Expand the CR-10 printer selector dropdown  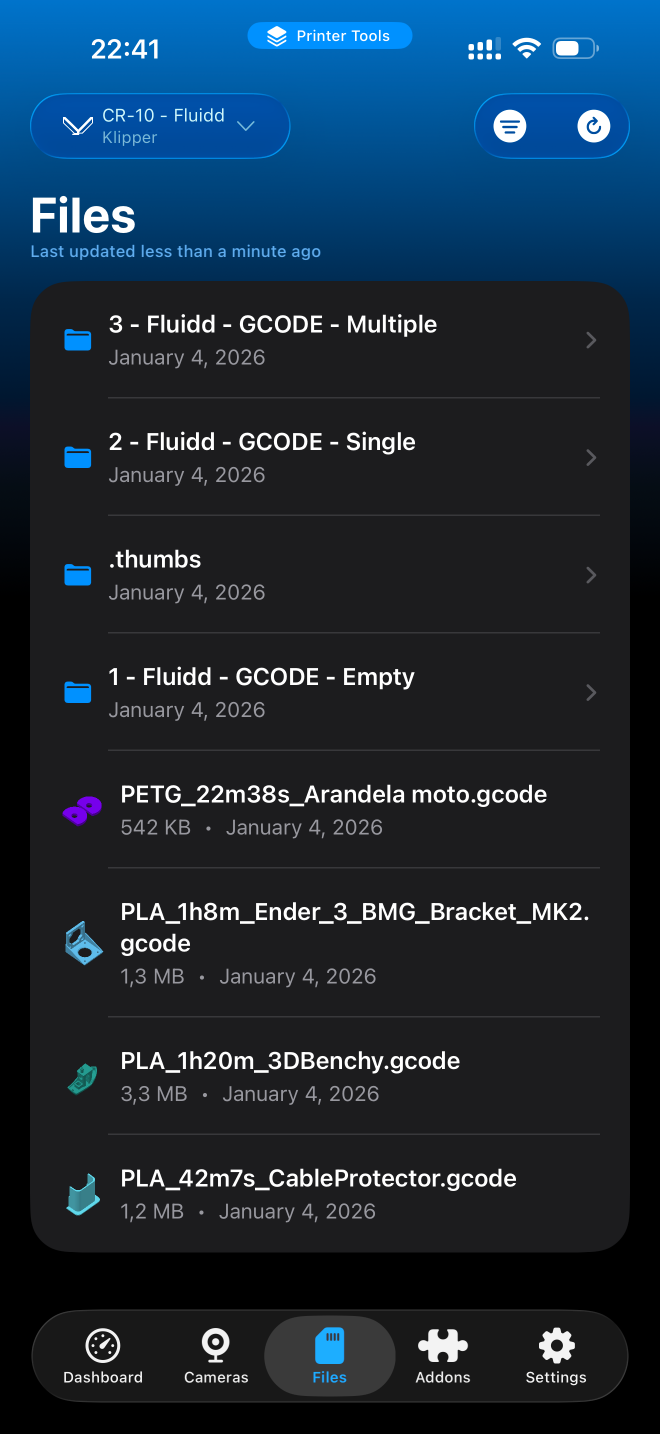pyautogui.click(x=246, y=127)
